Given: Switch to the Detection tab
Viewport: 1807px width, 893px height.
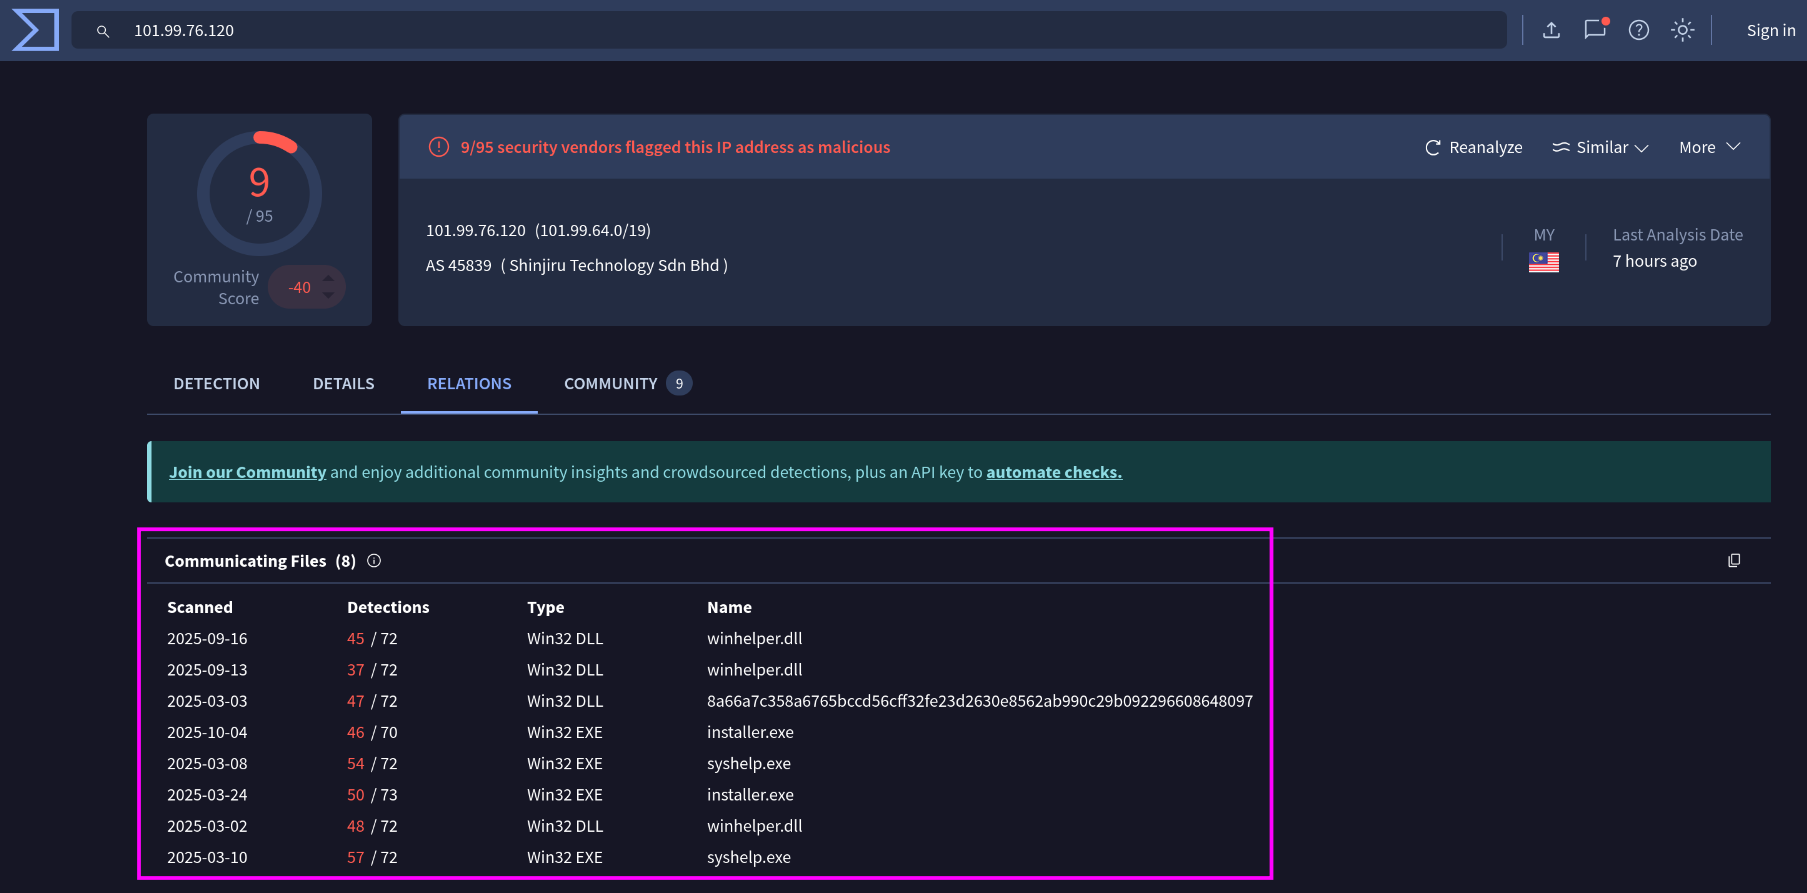Looking at the screenshot, I should tap(216, 384).
